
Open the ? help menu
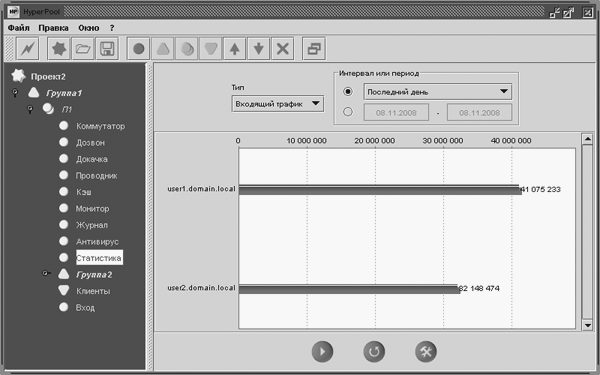(112, 28)
